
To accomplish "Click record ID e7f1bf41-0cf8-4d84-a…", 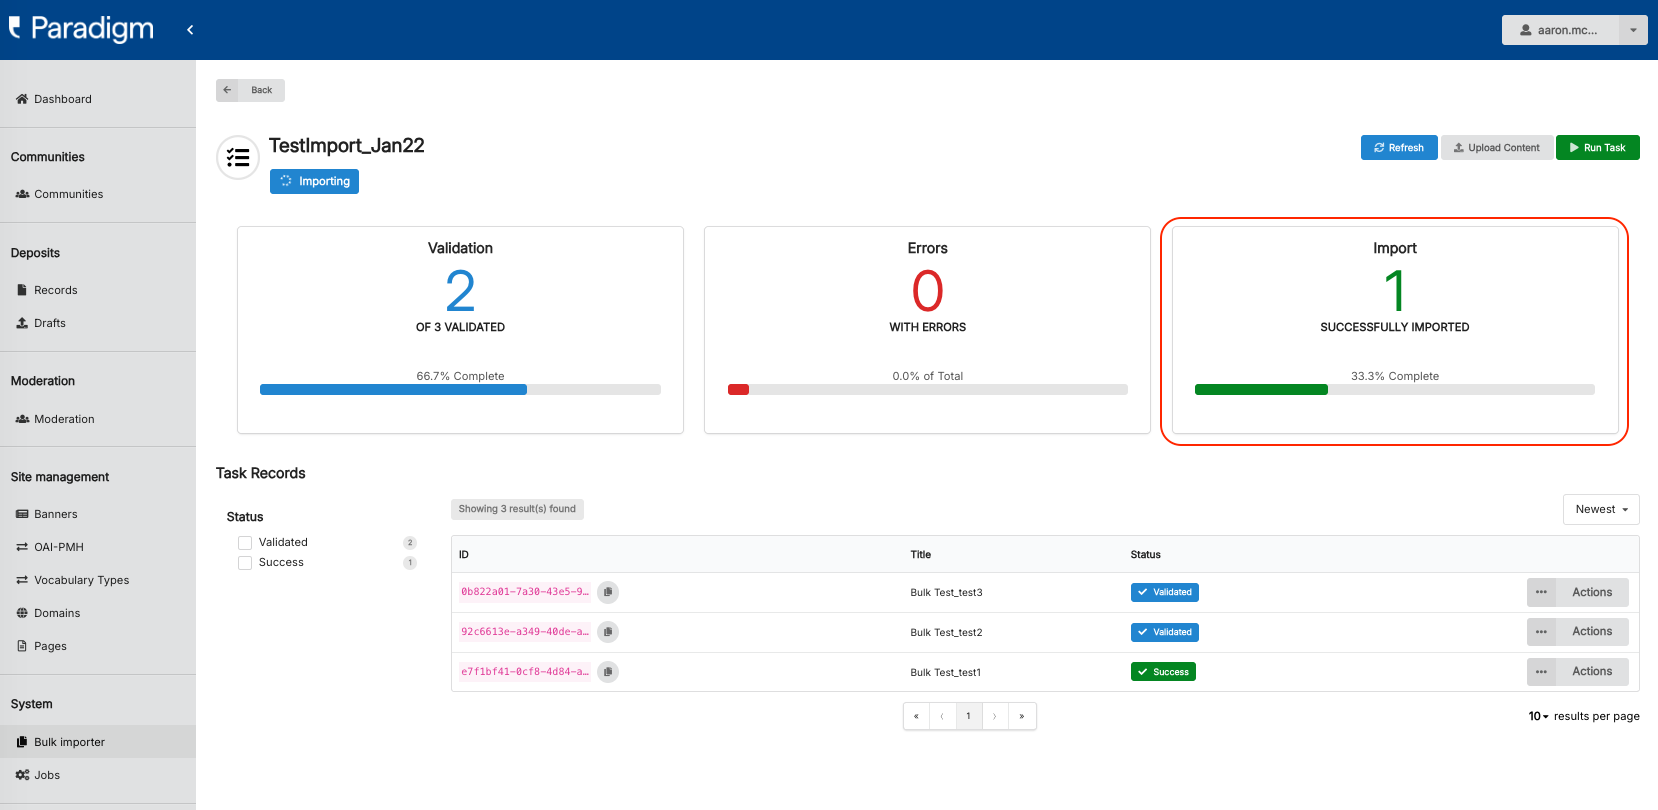I will coord(525,672).
